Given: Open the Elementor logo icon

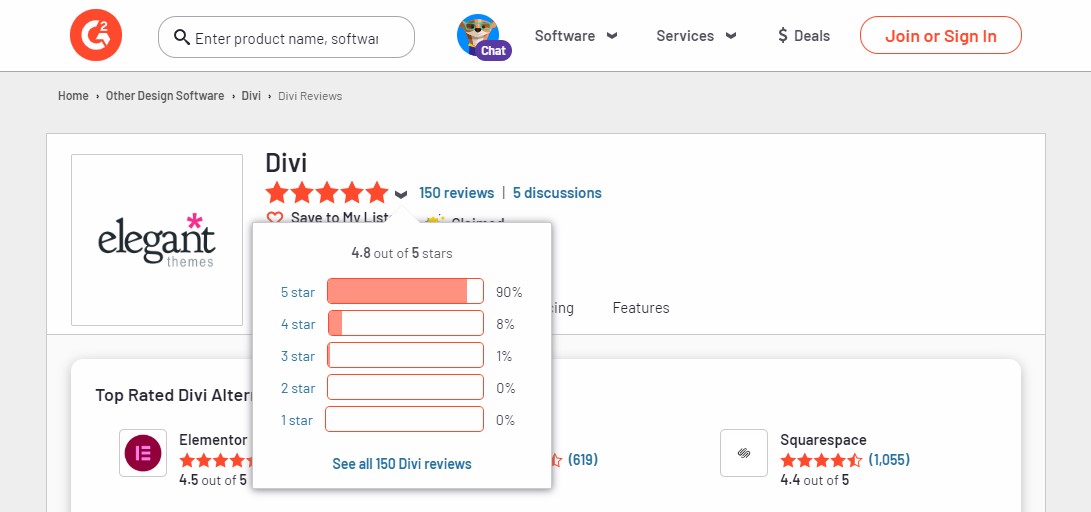Looking at the screenshot, I should [143, 453].
